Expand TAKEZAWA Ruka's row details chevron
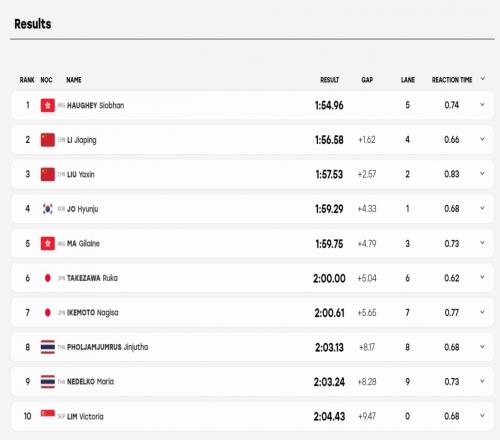 [482, 277]
